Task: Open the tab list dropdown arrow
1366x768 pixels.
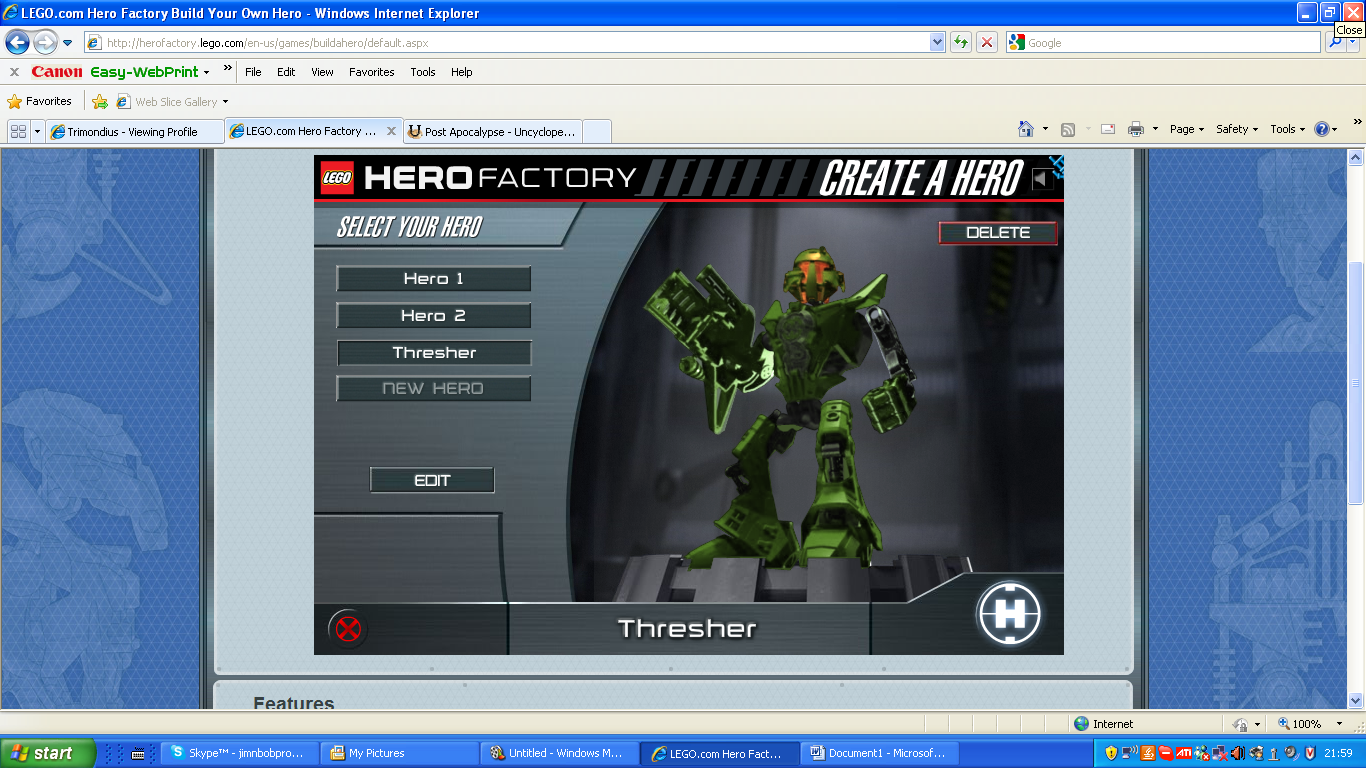Action: [38, 131]
